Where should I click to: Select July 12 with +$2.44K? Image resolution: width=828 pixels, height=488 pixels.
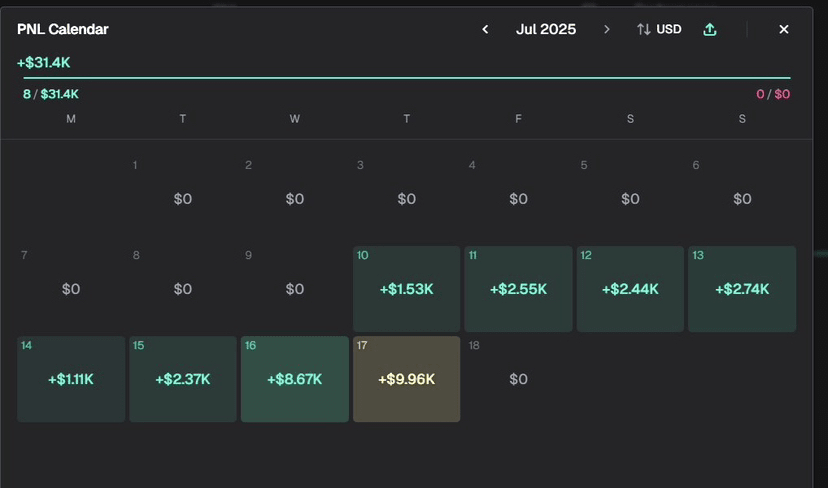630,289
